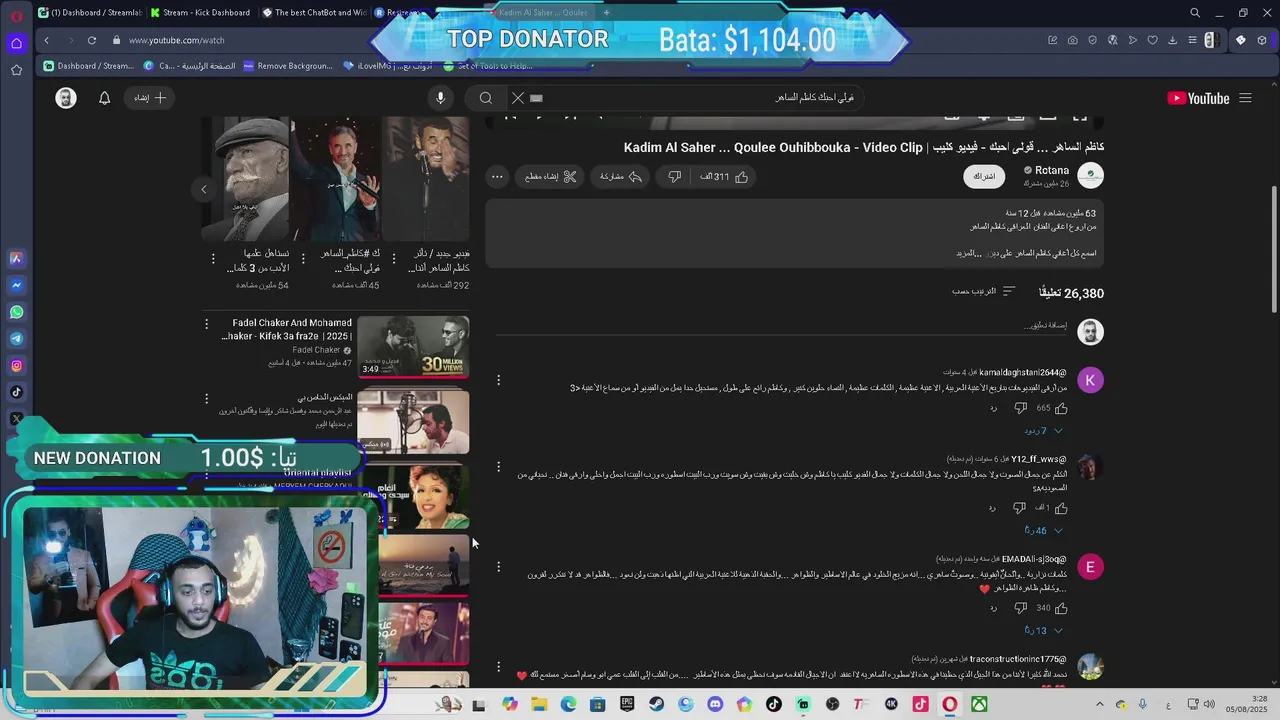The width and height of the screenshot is (1280, 720).
Task: Open the old man with cap short thumbnail
Action: click(x=246, y=180)
